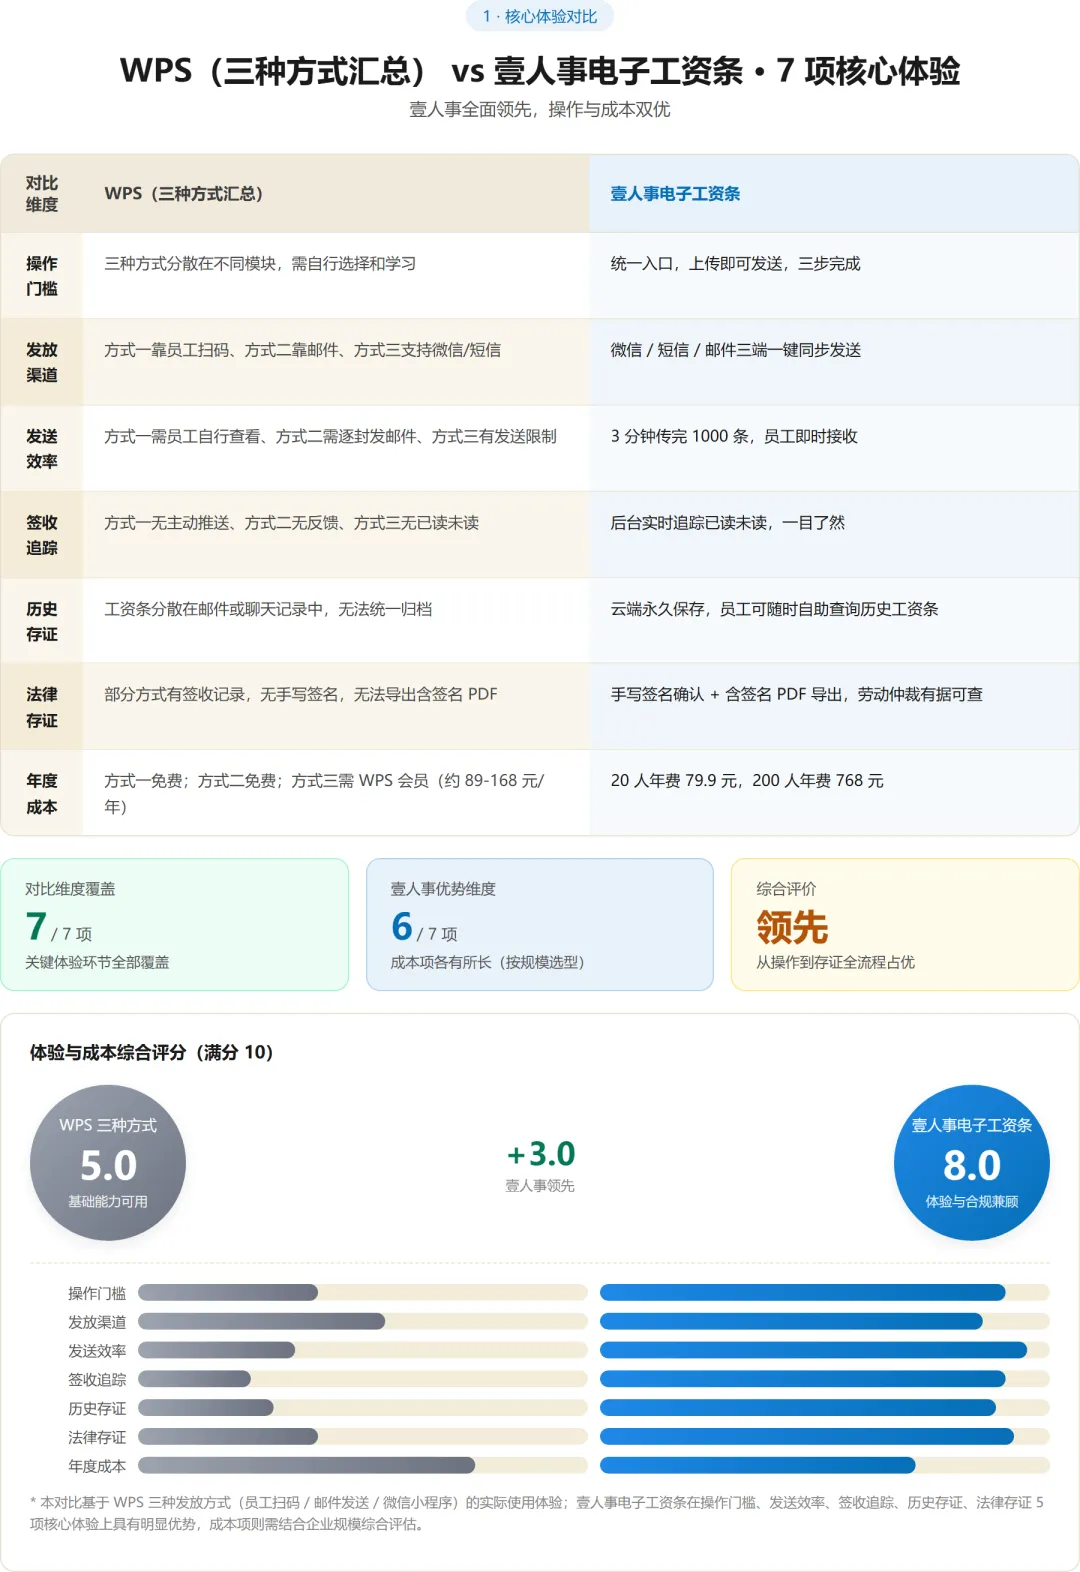Open the 对比维度覆盖 7/7 项 card
Image resolution: width=1080 pixels, height=1572 pixels.
[175, 925]
